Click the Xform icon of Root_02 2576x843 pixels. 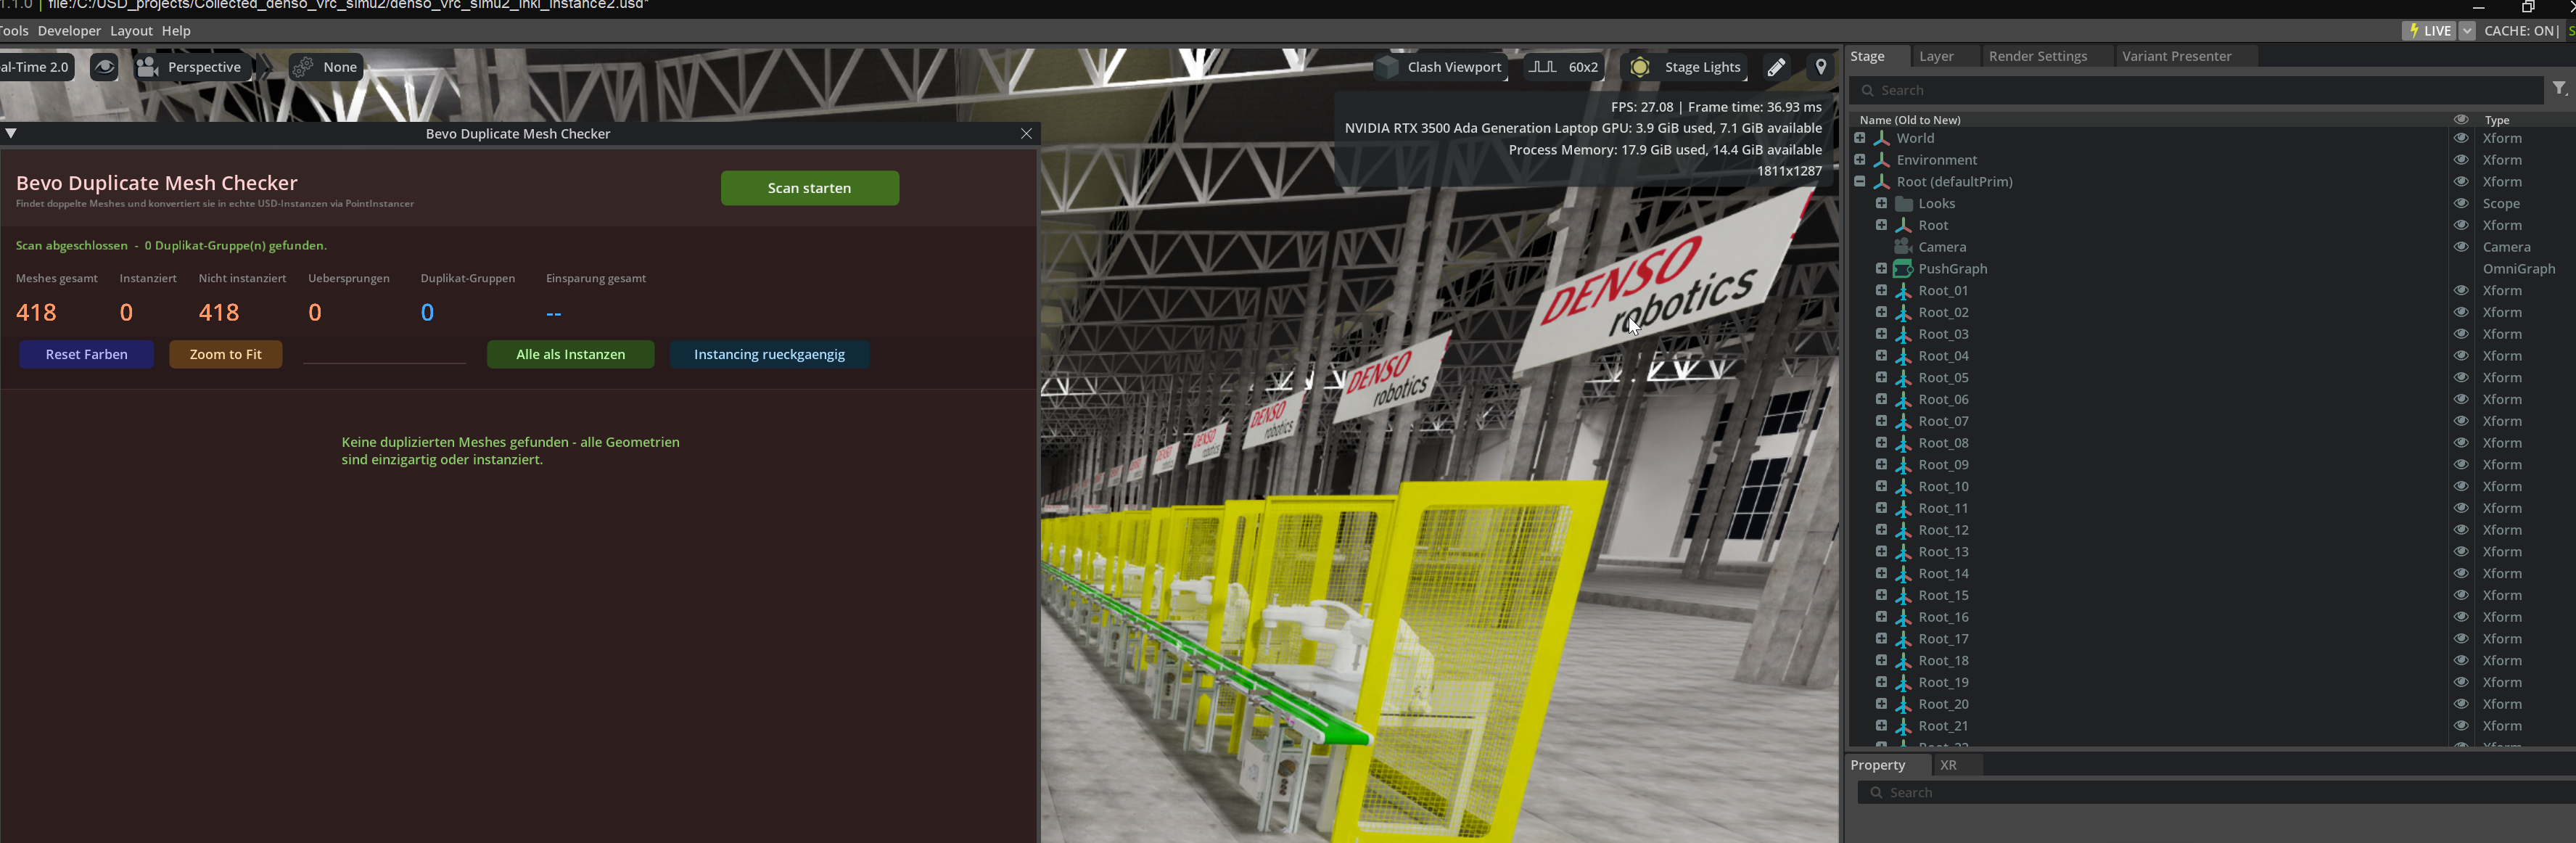pyautogui.click(x=1903, y=313)
